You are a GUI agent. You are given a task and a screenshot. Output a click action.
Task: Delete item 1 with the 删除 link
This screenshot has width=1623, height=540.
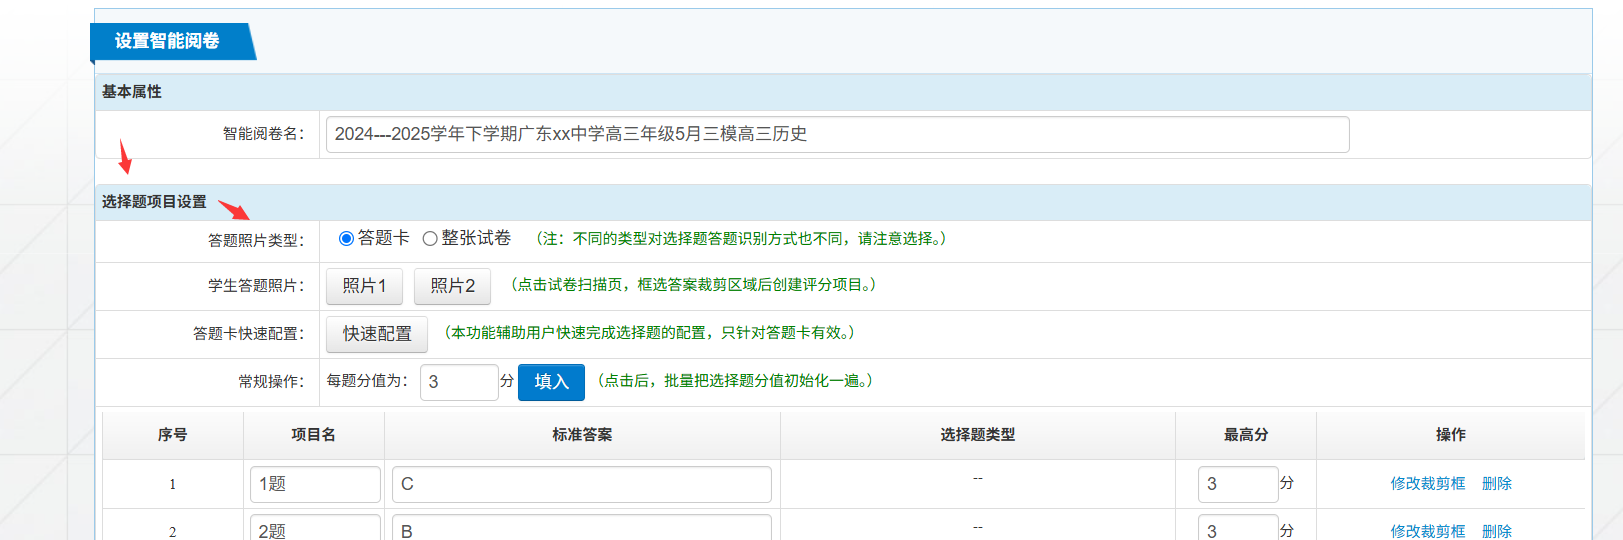point(1496,484)
